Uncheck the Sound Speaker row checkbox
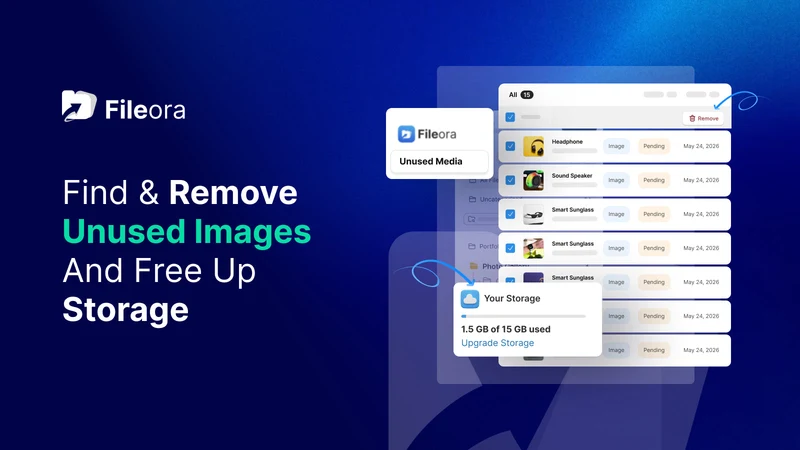Image resolution: width=800 pixels, height=450 pixels. [510, 180]
